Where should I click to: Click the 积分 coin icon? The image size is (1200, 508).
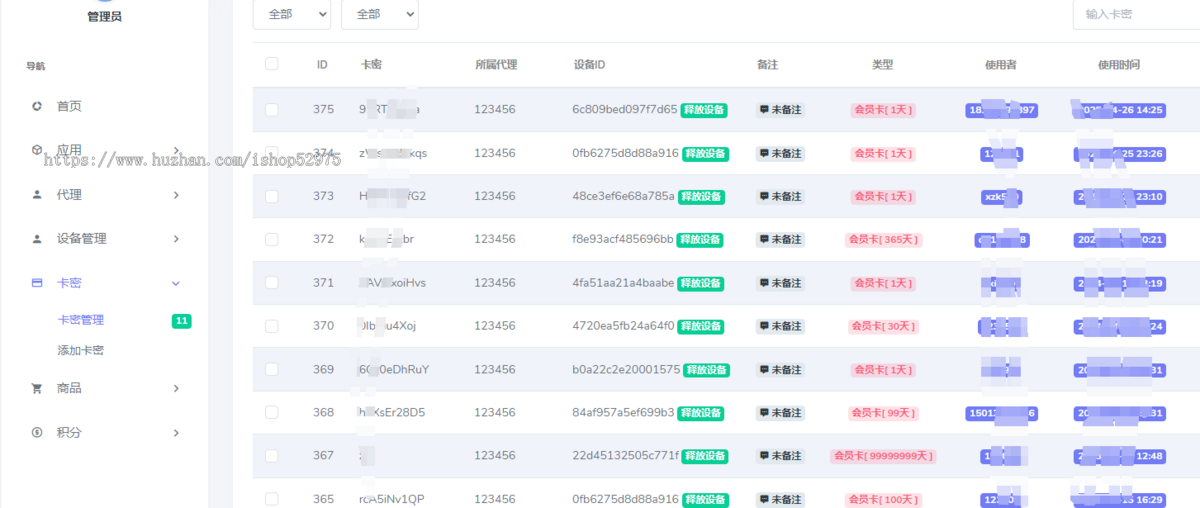click(37, 433)
